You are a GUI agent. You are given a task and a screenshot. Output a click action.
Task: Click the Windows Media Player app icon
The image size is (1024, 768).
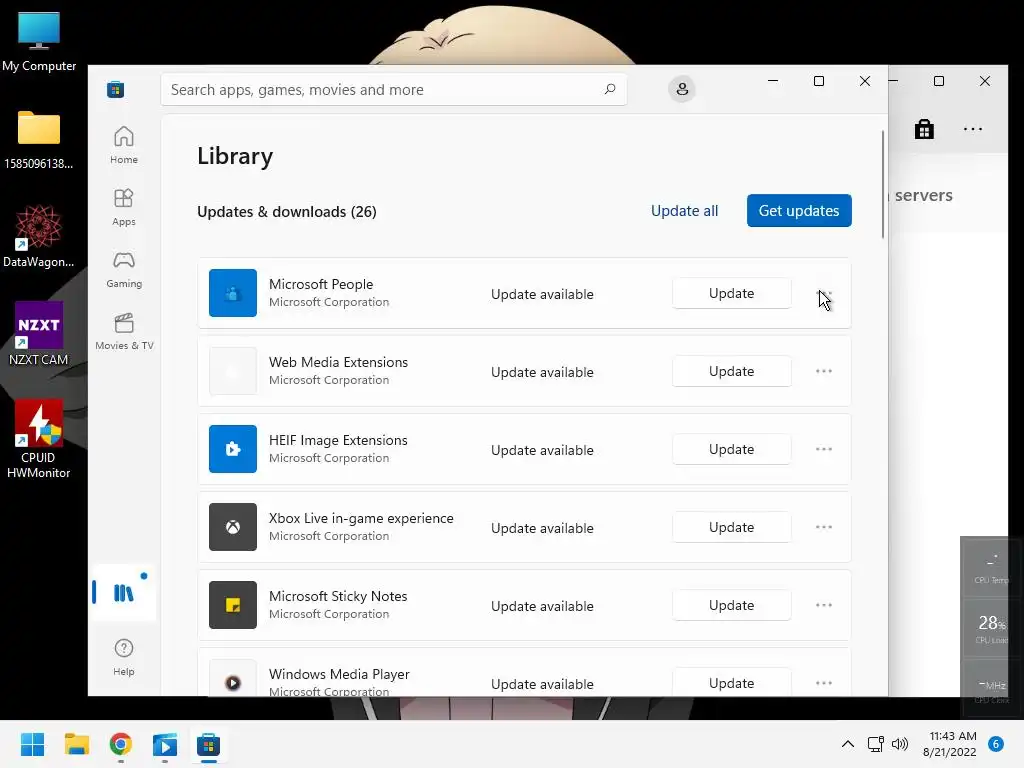point(232,678)
